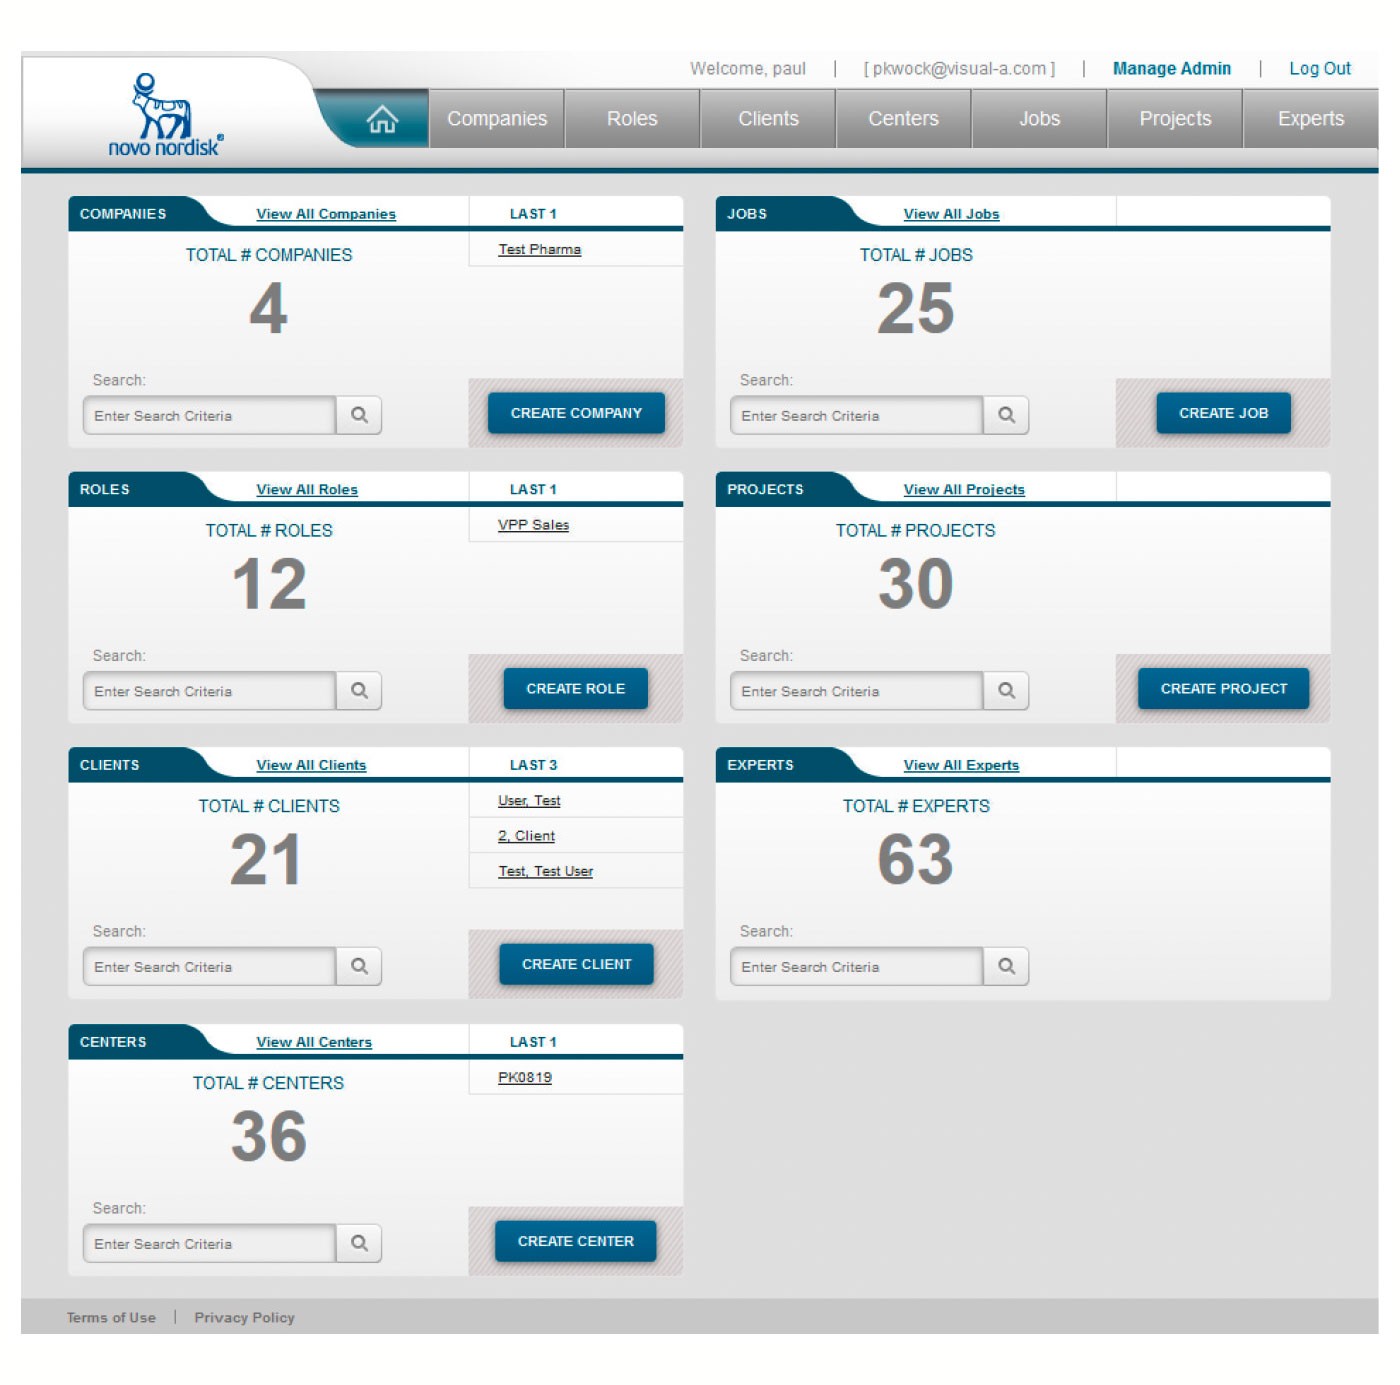Click the search magnifier in the Experts panel
This screenshot has width=1400, height=1385.
tap(1007, 966)
